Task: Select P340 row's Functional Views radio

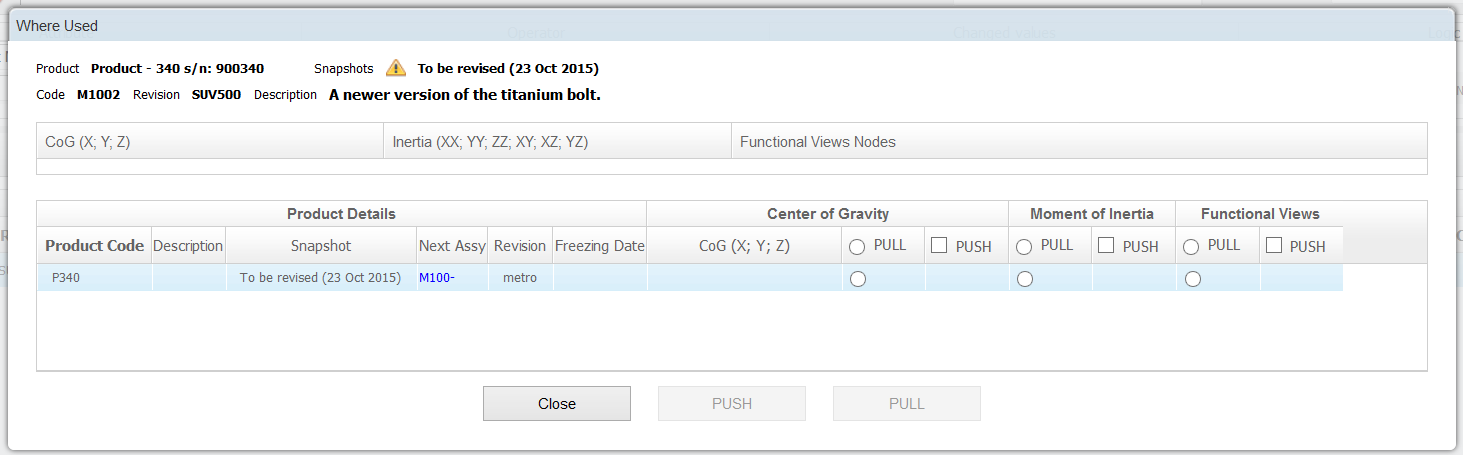Action: [x=1192, y=280]
